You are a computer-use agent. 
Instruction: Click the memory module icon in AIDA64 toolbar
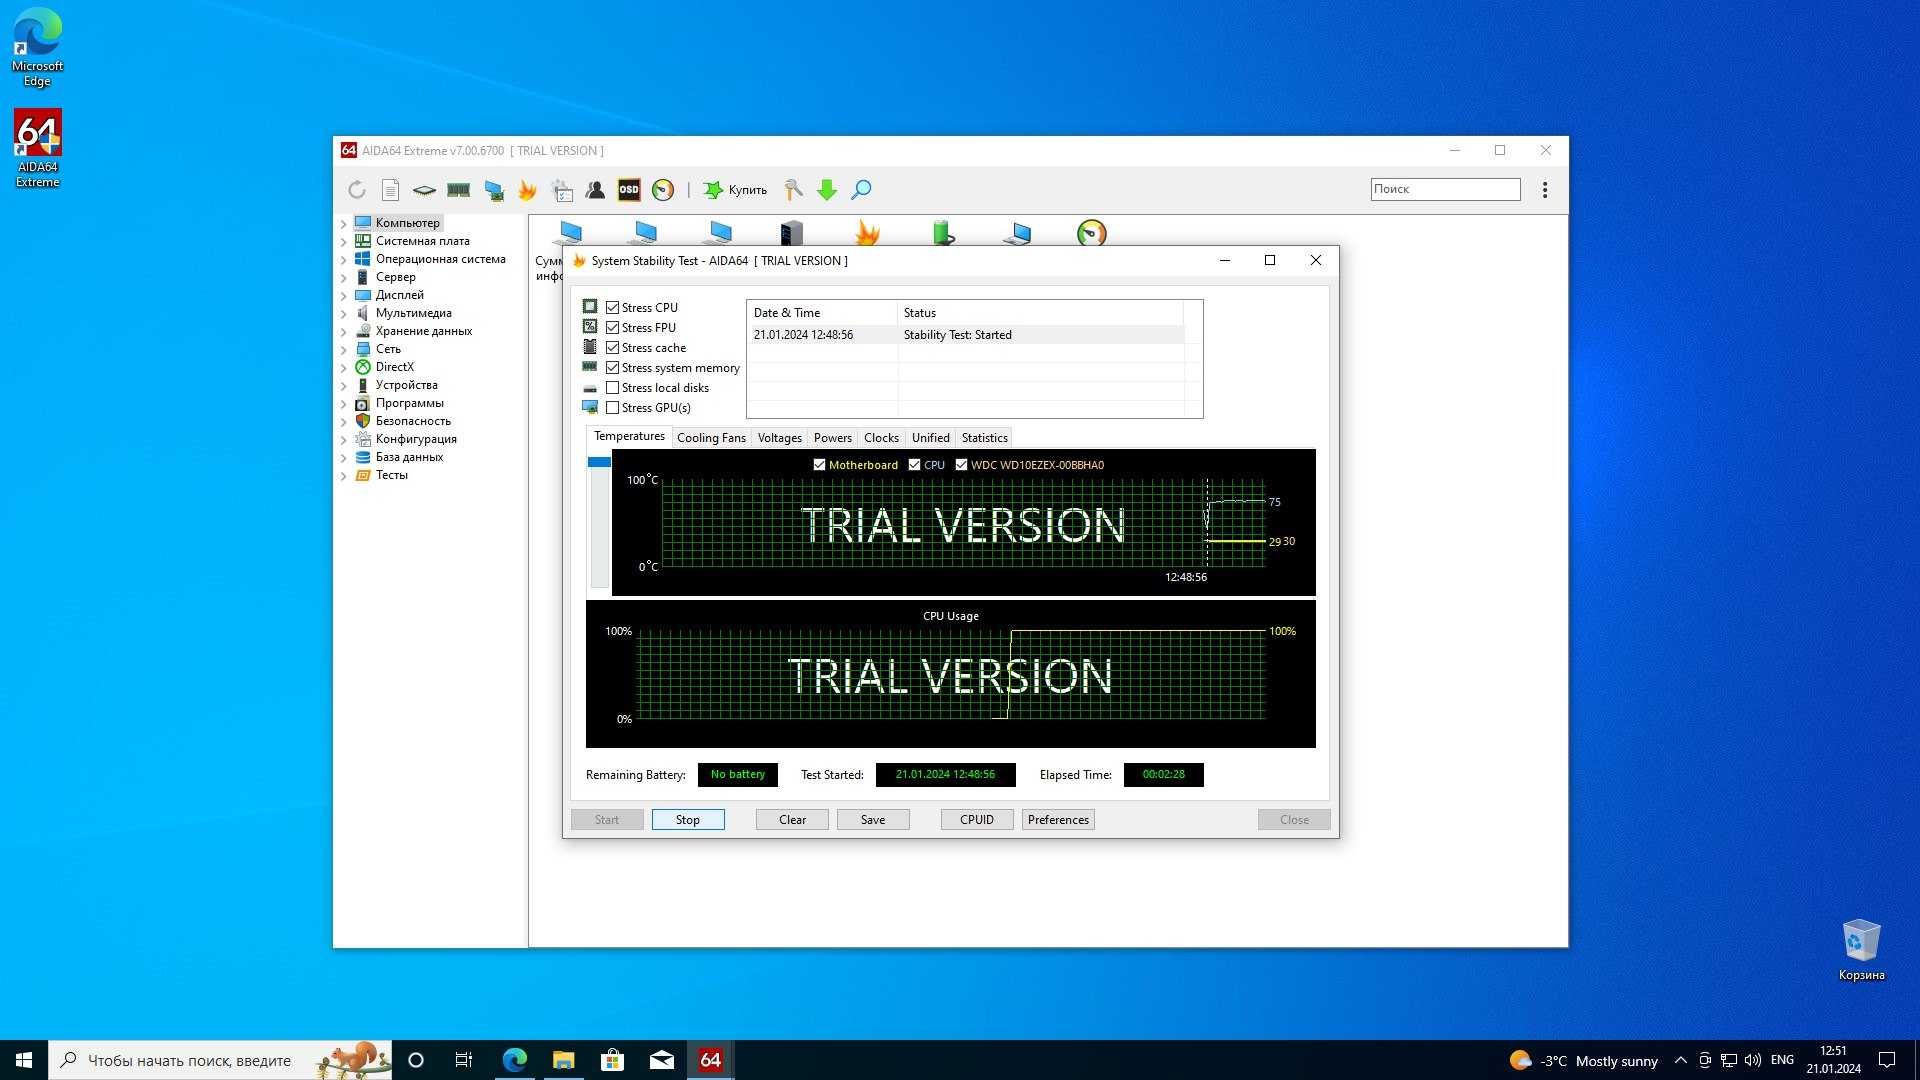(x=459, y=190)
